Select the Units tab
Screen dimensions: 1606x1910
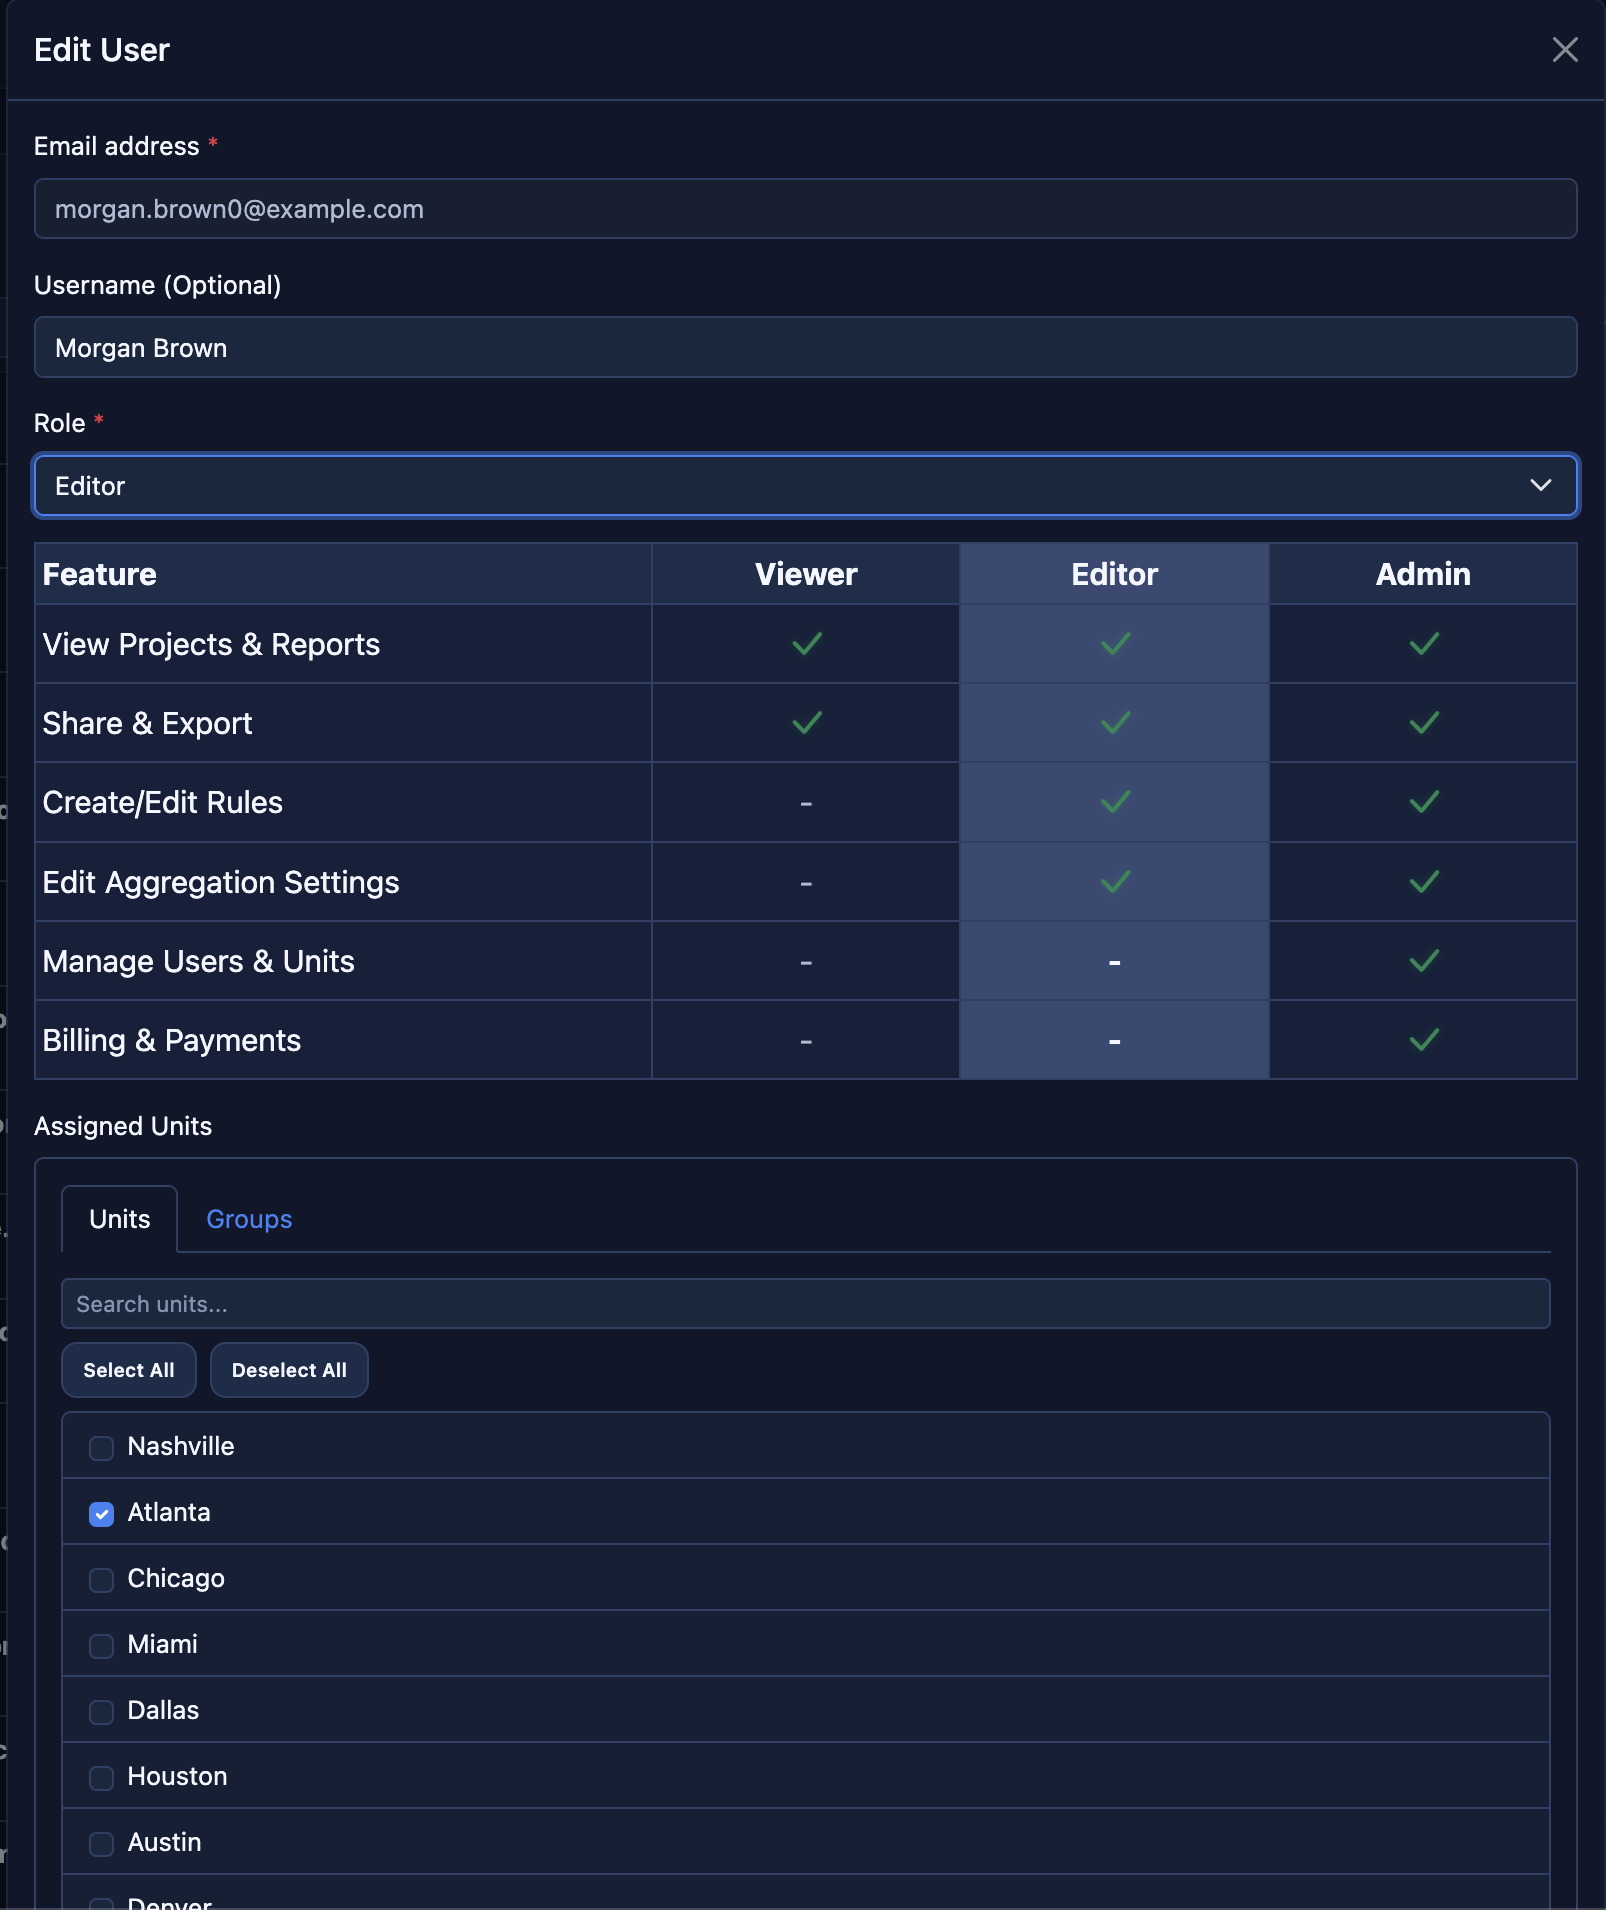[x=119, y=1219]
